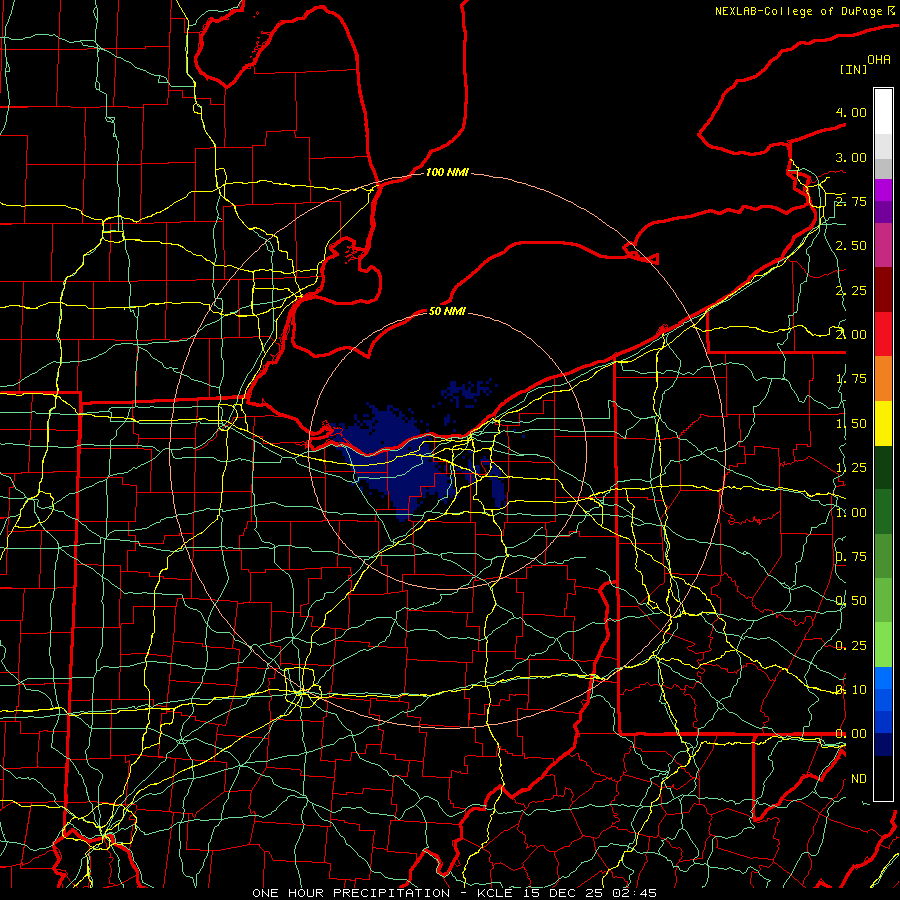
Task: Select the yellow legend swatch
Action: [x=883, y=423]
